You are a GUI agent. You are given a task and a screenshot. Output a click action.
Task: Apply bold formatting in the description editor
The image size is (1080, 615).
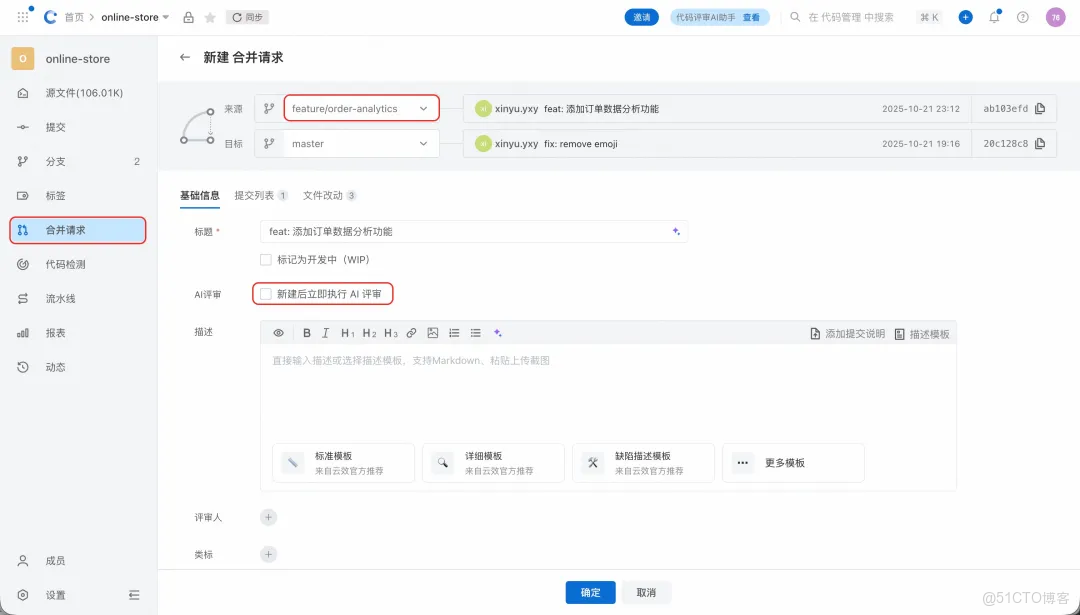point(307,333)
